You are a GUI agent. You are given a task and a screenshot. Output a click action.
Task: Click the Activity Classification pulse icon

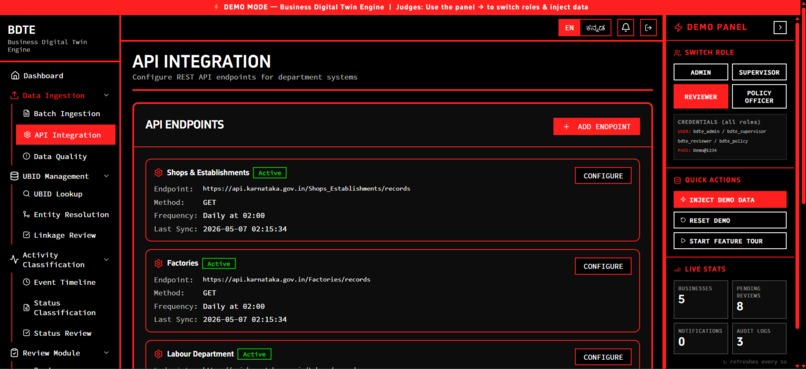(14, 260)
